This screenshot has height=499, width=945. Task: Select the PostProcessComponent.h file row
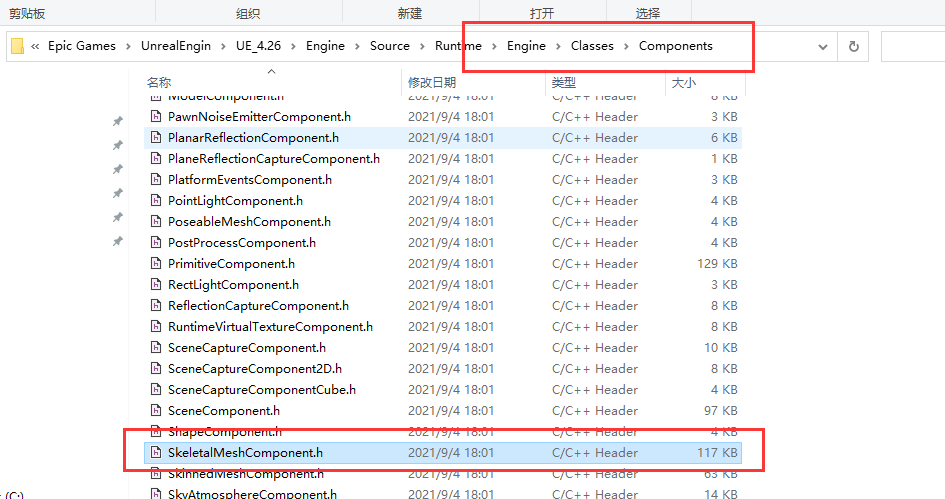pos(241,243)
